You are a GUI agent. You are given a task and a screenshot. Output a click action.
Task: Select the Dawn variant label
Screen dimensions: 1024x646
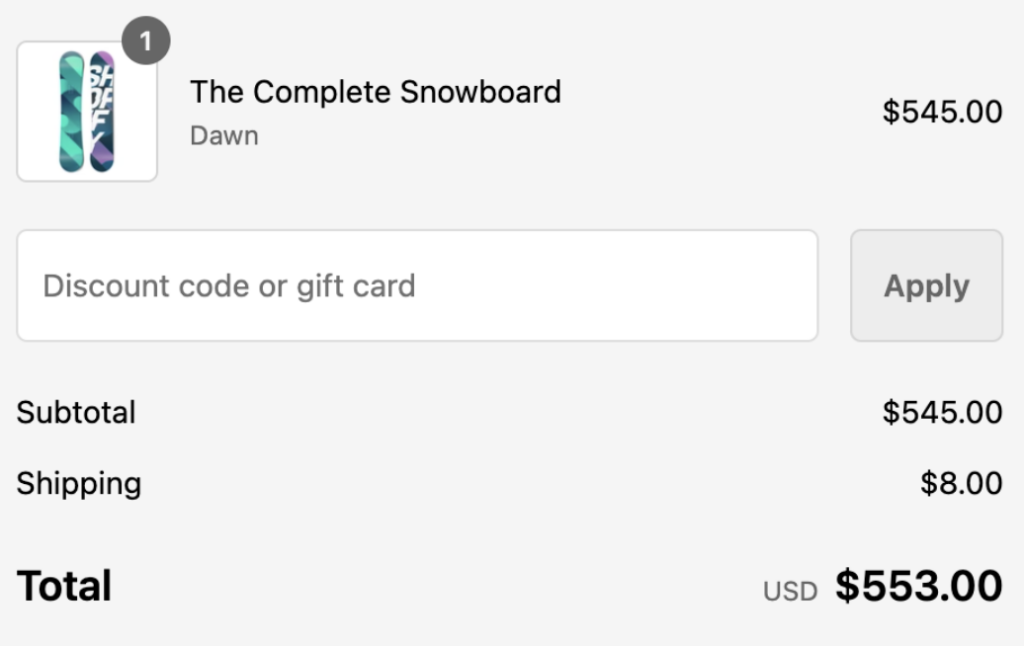pyautogui.click(x=223, y=136)
